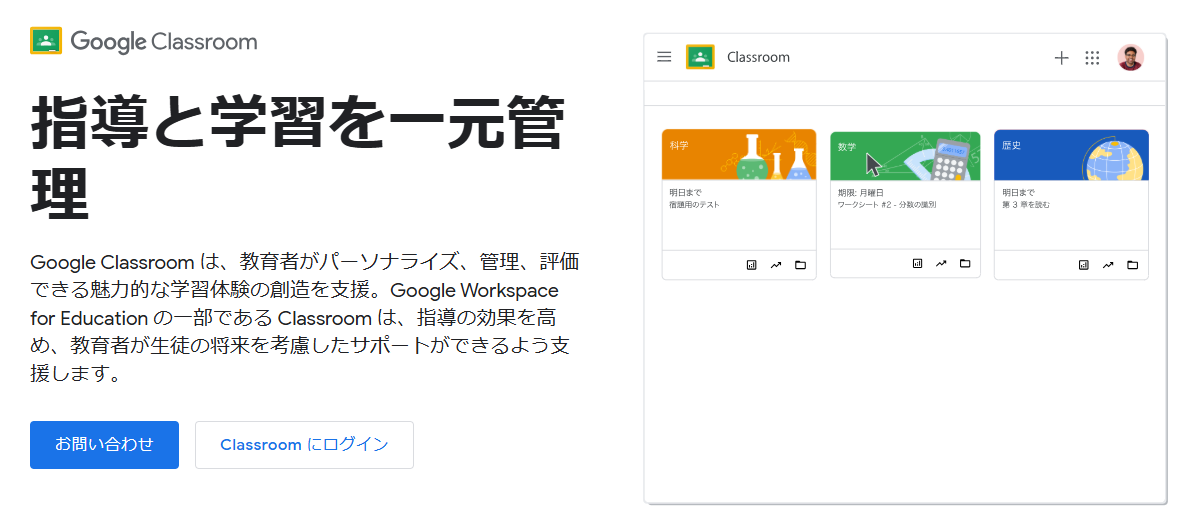Click the green Classroom icon in the header
Viewport: 1187px width, 520px height.
tap(700, 57)
